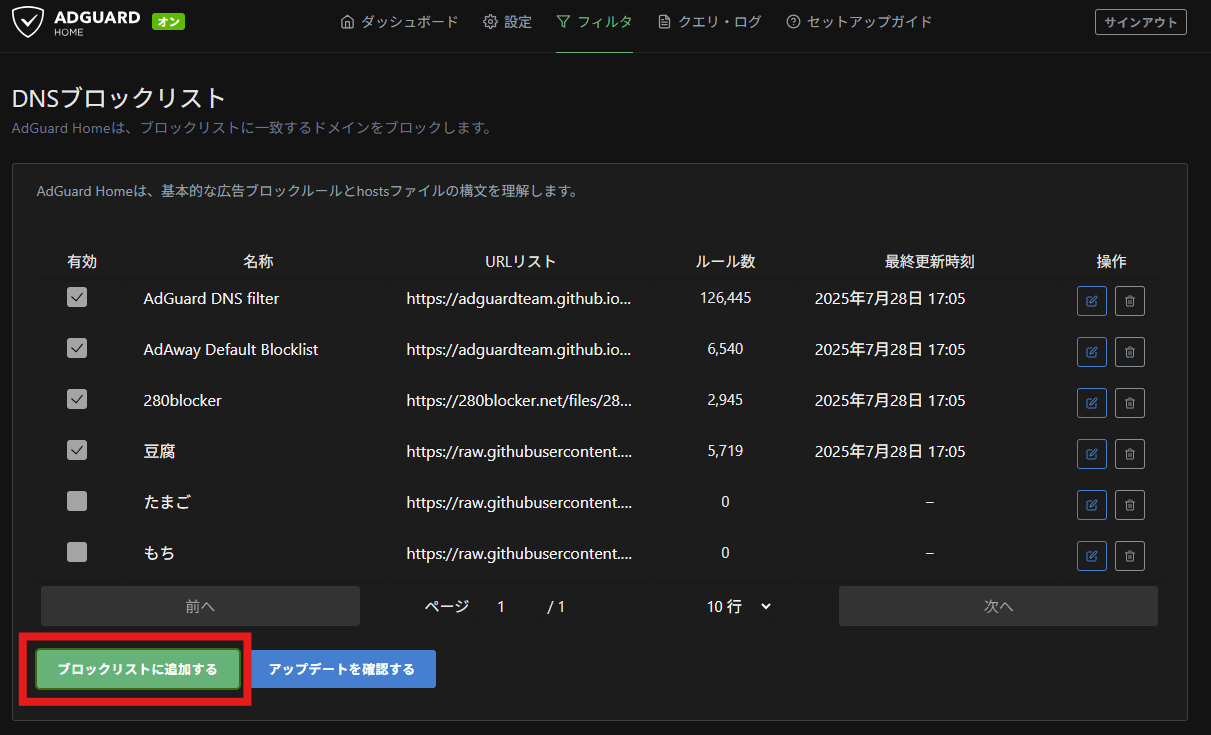1211x735 pixels.
Task: Sort by 最終更新時刻 column header
Action: (x=929, y=261)
